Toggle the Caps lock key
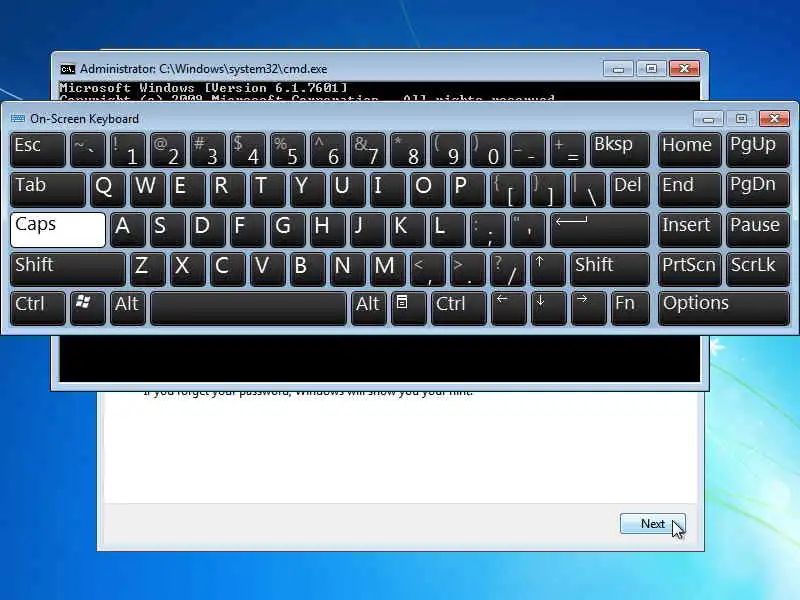The height and width of the screenshot is (600, 800). coord(58,230)
